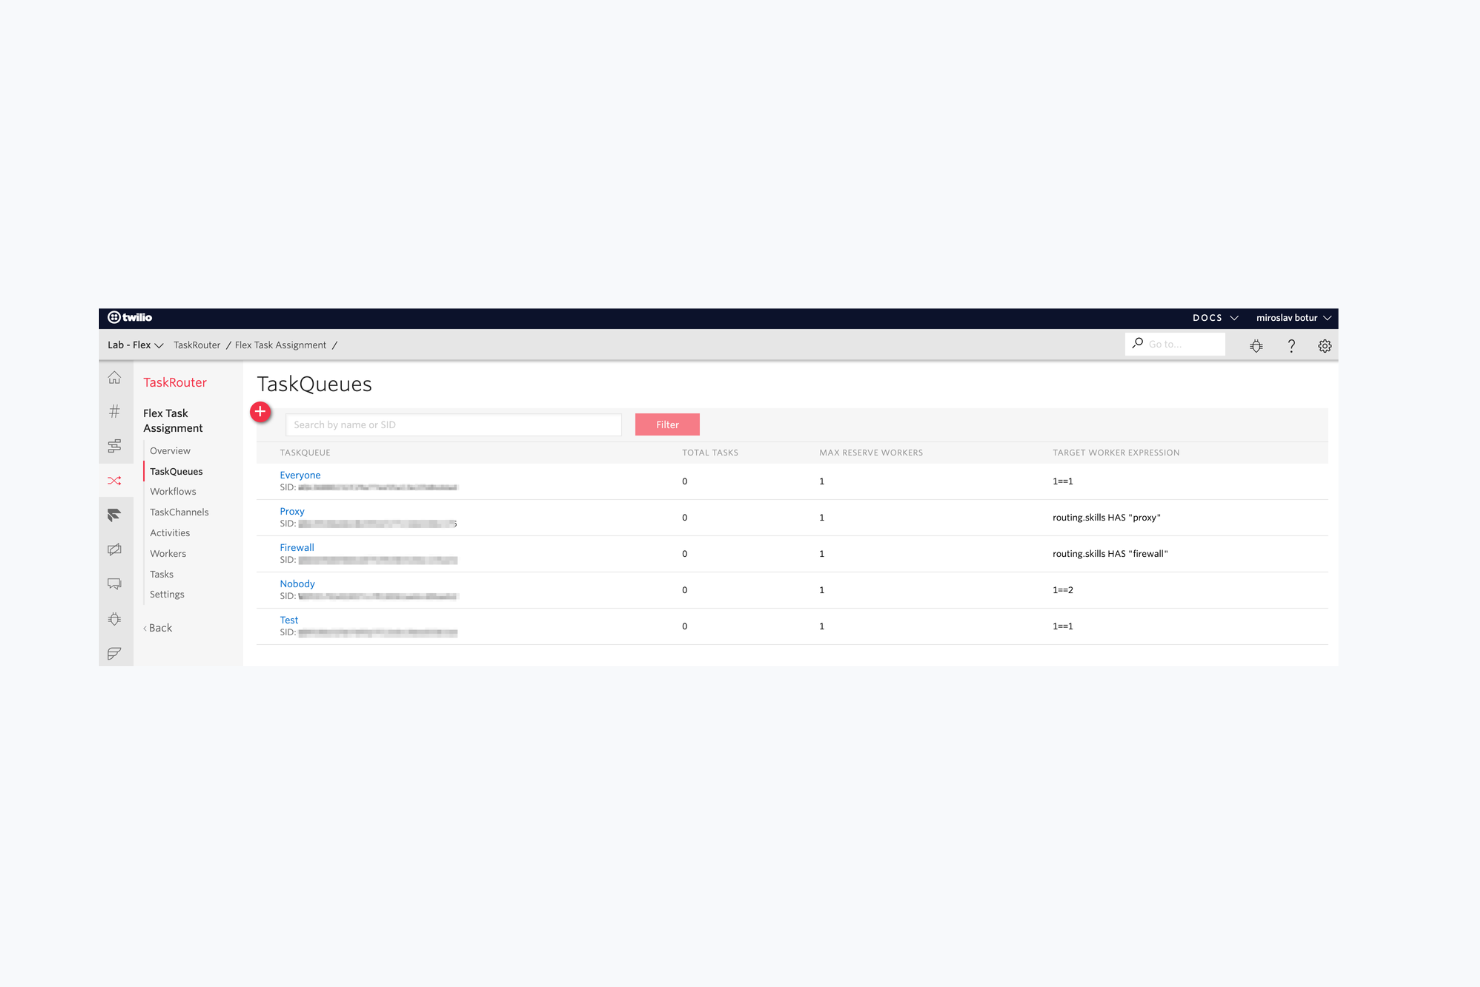Open Studio flow icon in sidebar
This screenshot has height=987, width=1480.
pyautogui.click(x=115, y=446)
